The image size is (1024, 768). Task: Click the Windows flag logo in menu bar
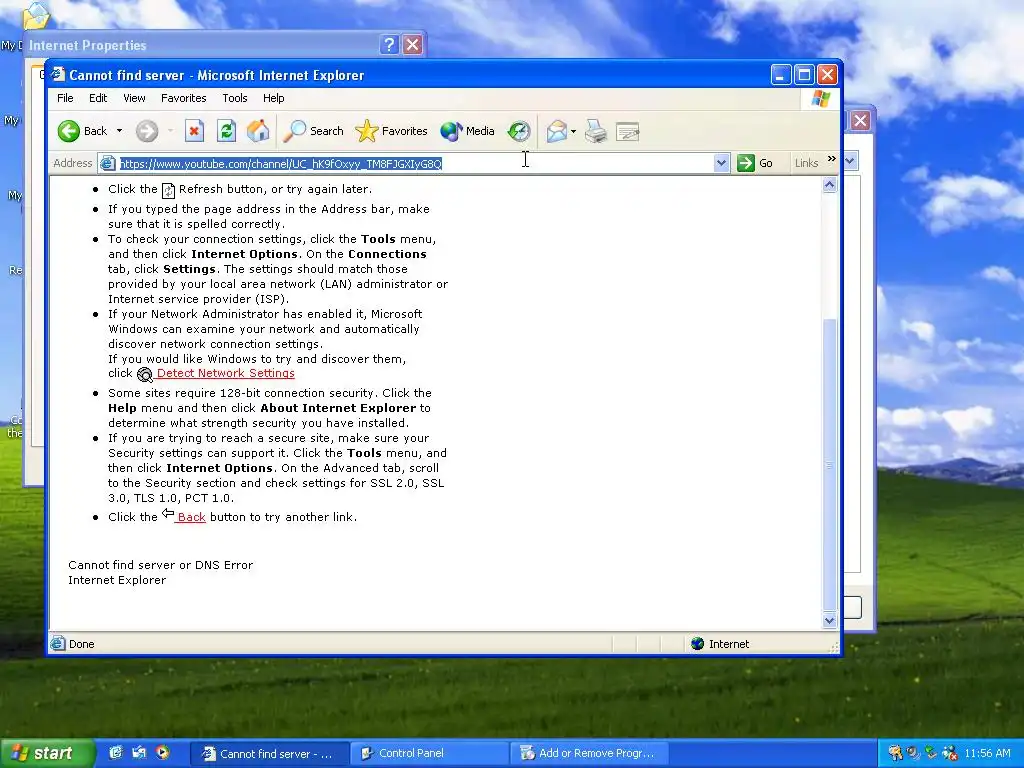click(820, 99)
